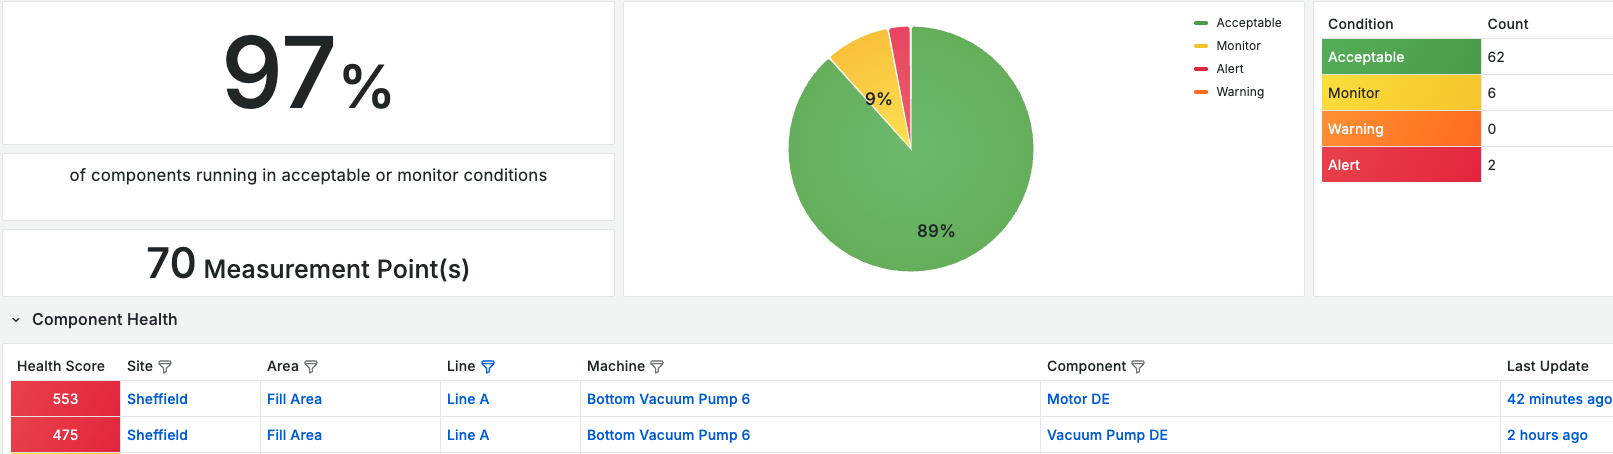The width and height of the screenshot is (1613, 454).
Task: Click the Condition column header
Action: 1360,24
